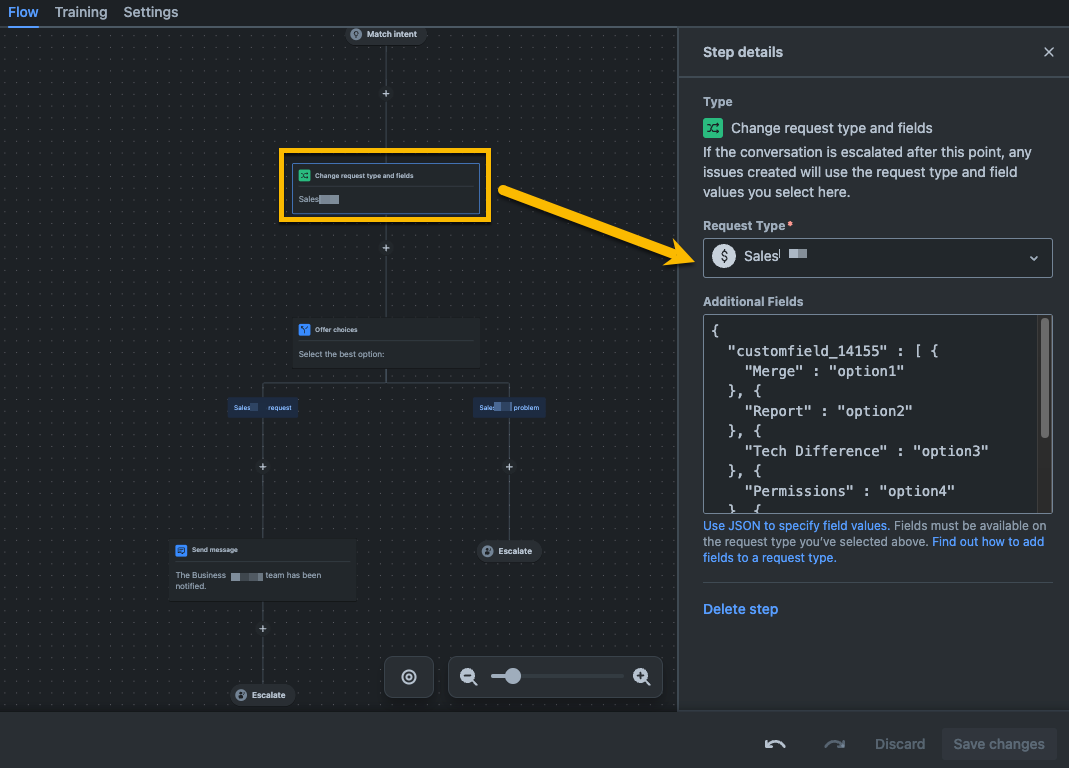Click the Request Type chevron arrow
Image resolution: width=1069 pixels, height=768 pixels.
(x=1034, y=258)
